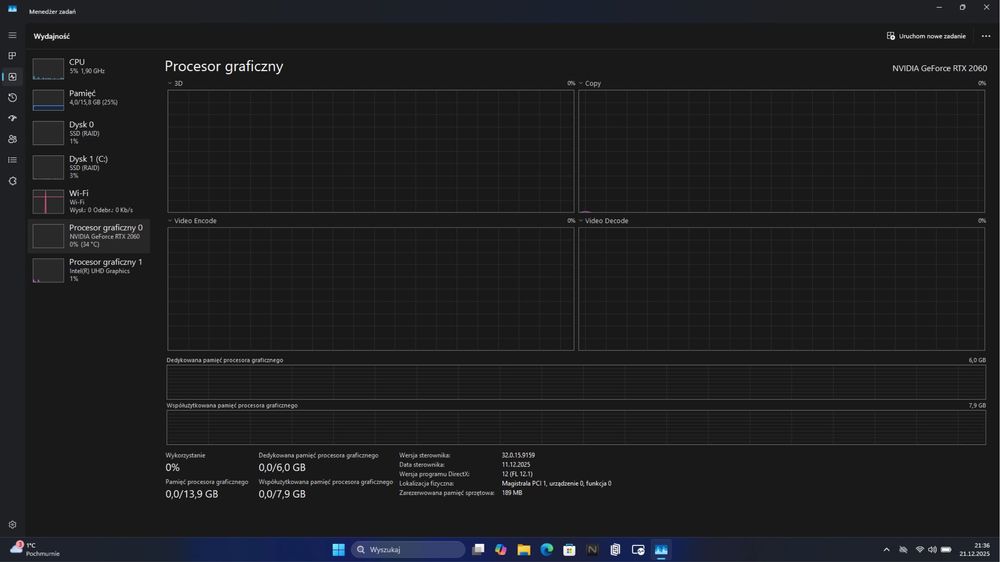Click driver date value 11.12.2025
1000x562 pixels.
[515, 465]
